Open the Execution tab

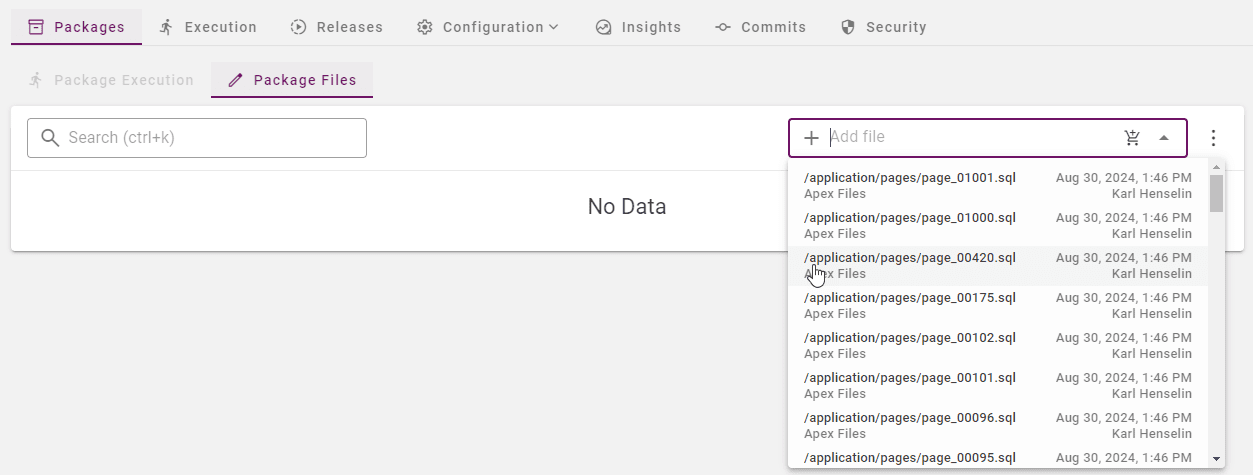(208, 27)
